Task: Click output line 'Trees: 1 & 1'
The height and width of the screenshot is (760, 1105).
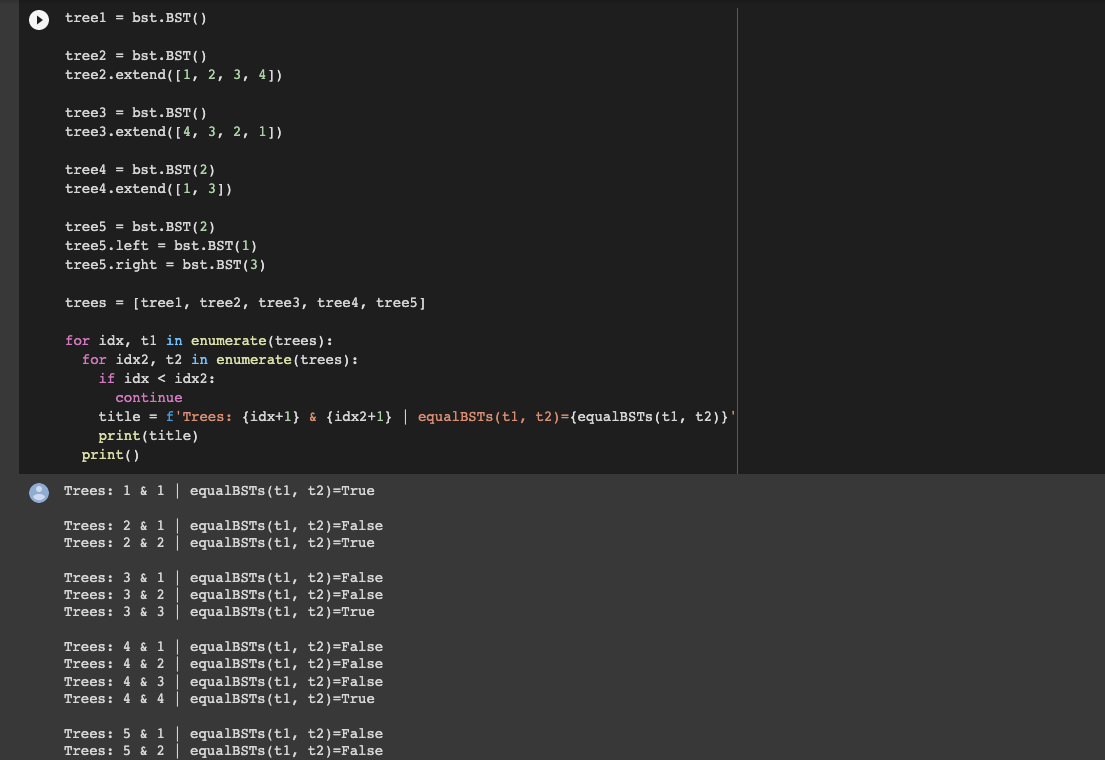Action: point(219,491)
